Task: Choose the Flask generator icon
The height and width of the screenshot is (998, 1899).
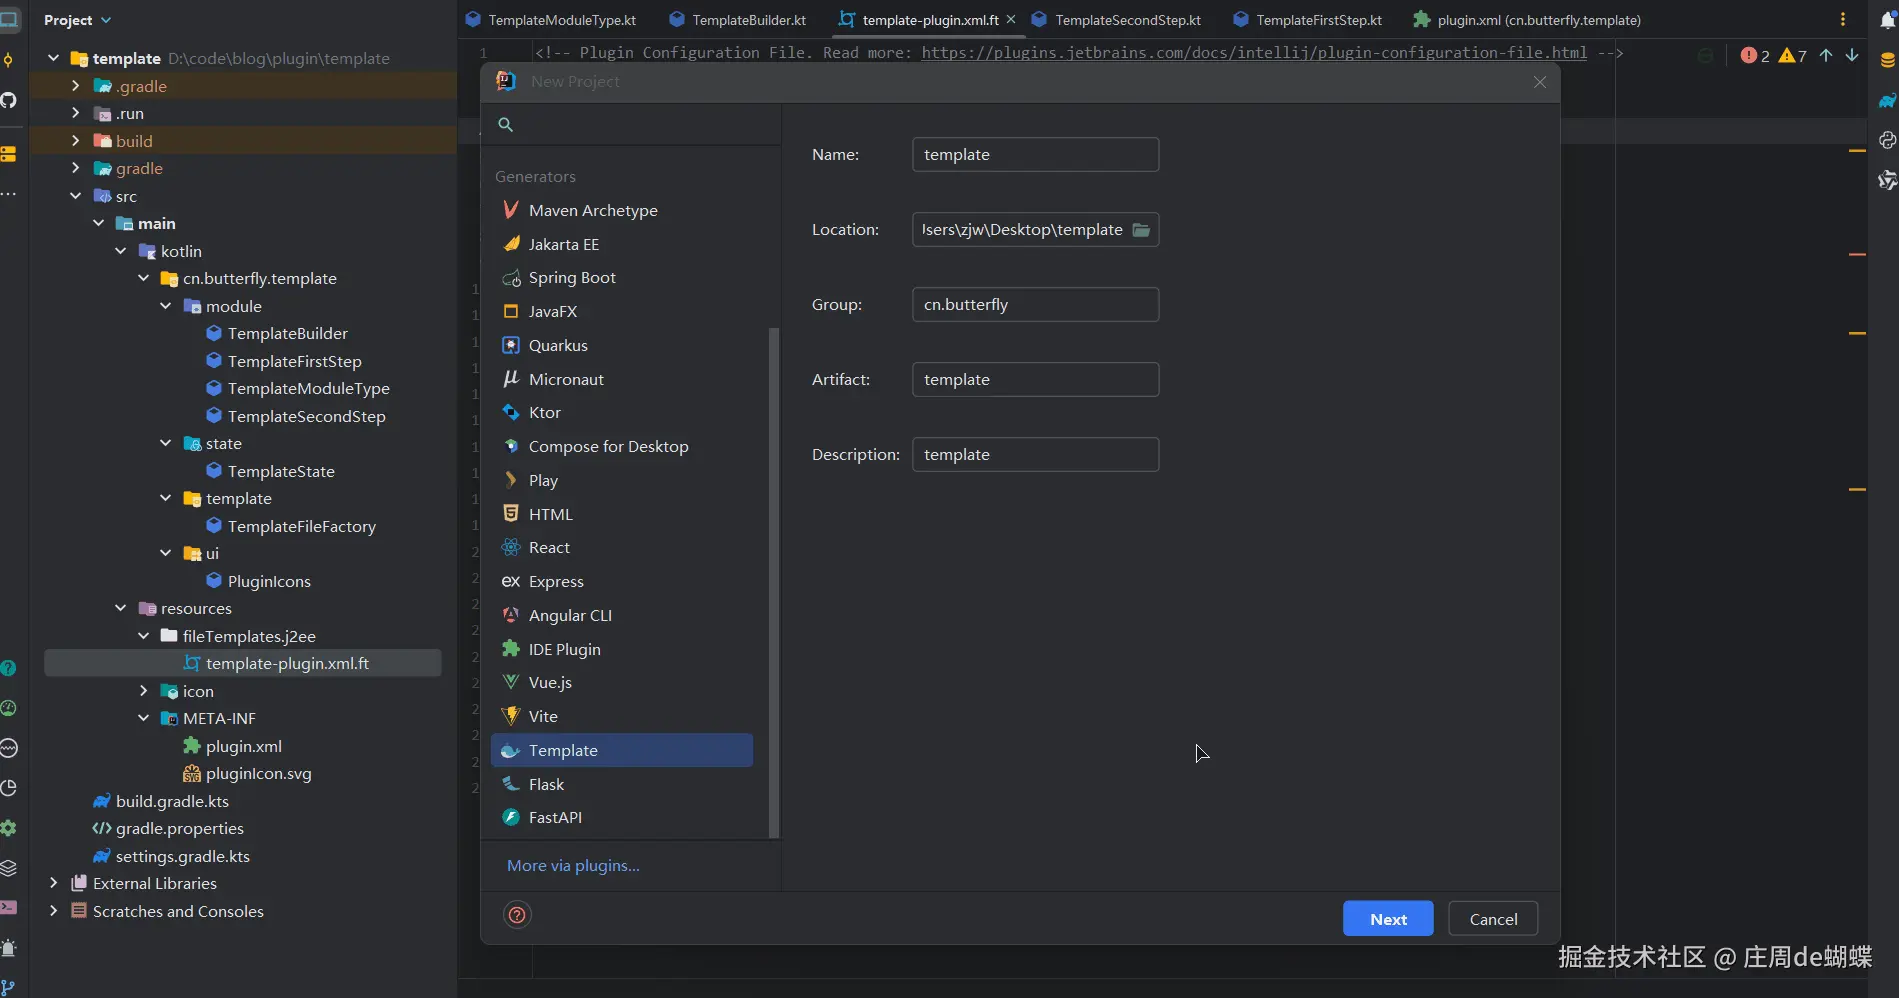Action: [511, 784]
